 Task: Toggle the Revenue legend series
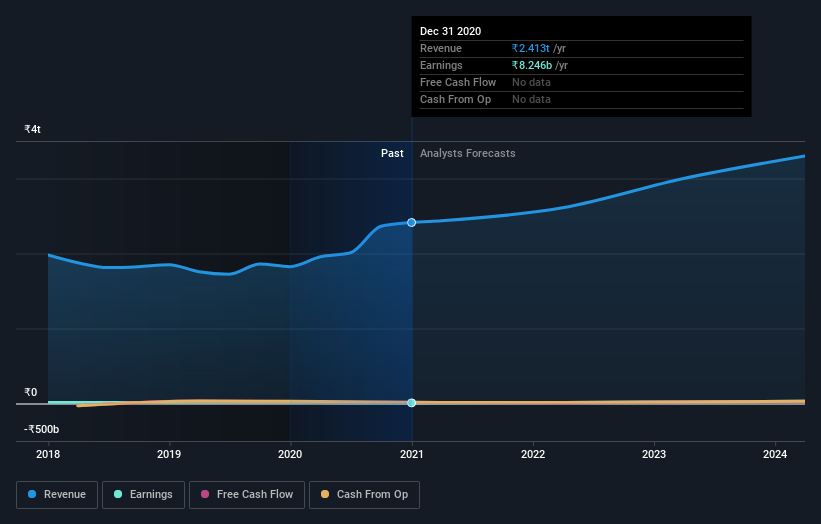click(x=57, y=495)
